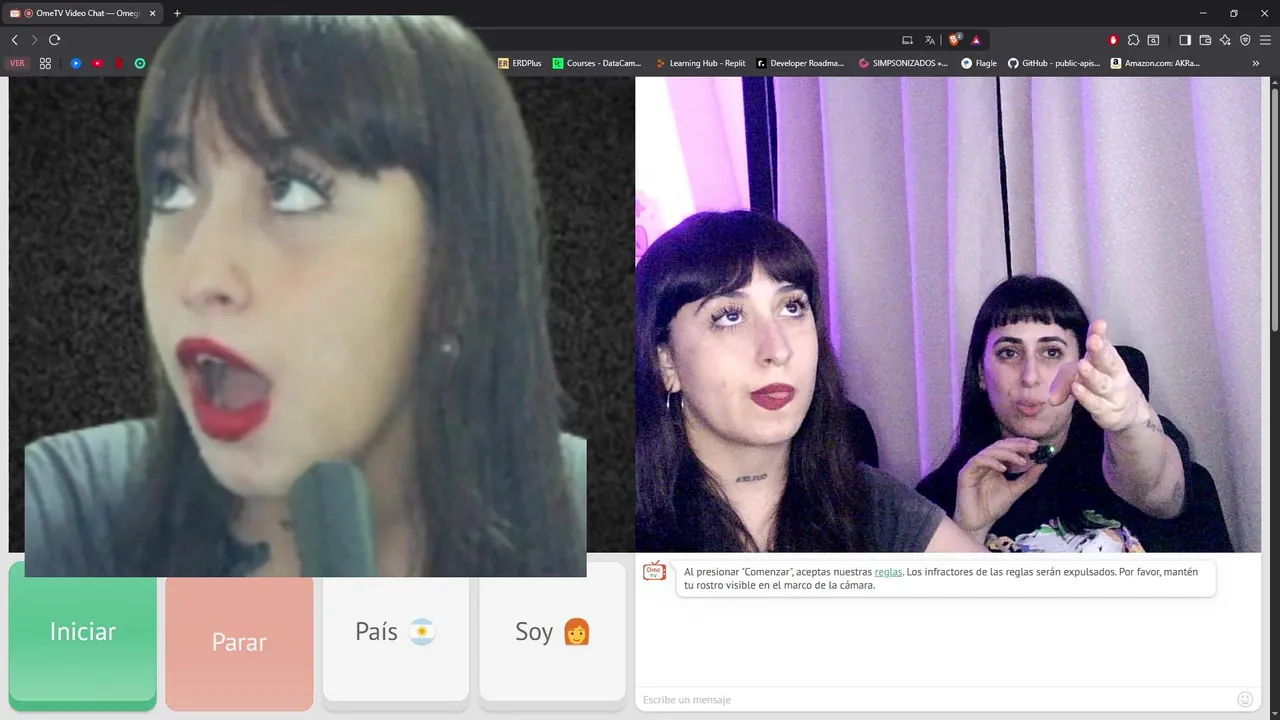Open the Brave VPN shield icon
This screenshot has width=1280, height=720.
coord(1245,40)
